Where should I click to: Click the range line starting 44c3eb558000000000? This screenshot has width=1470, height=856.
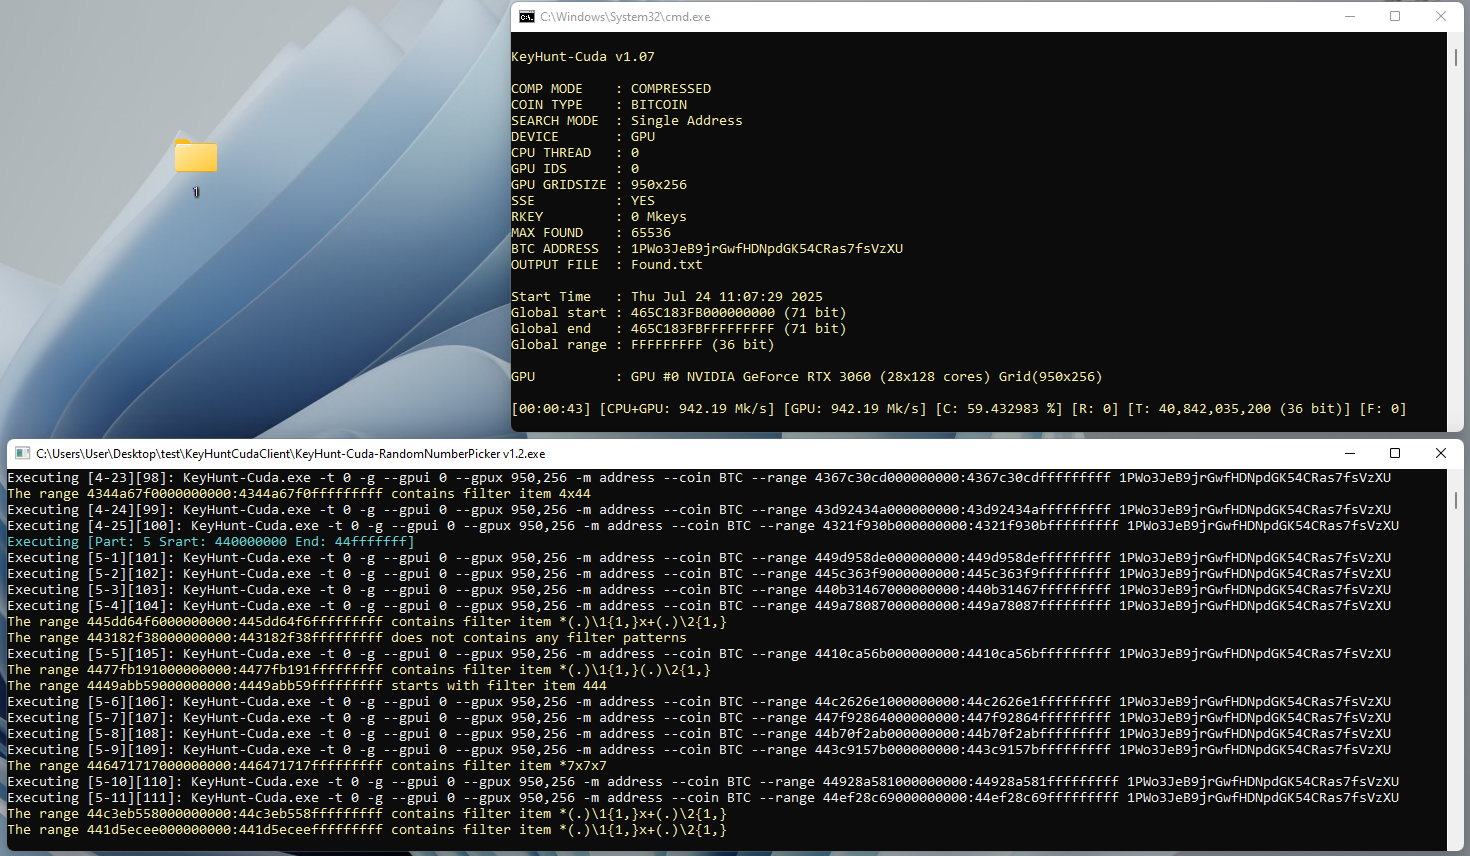click(367, 814)
